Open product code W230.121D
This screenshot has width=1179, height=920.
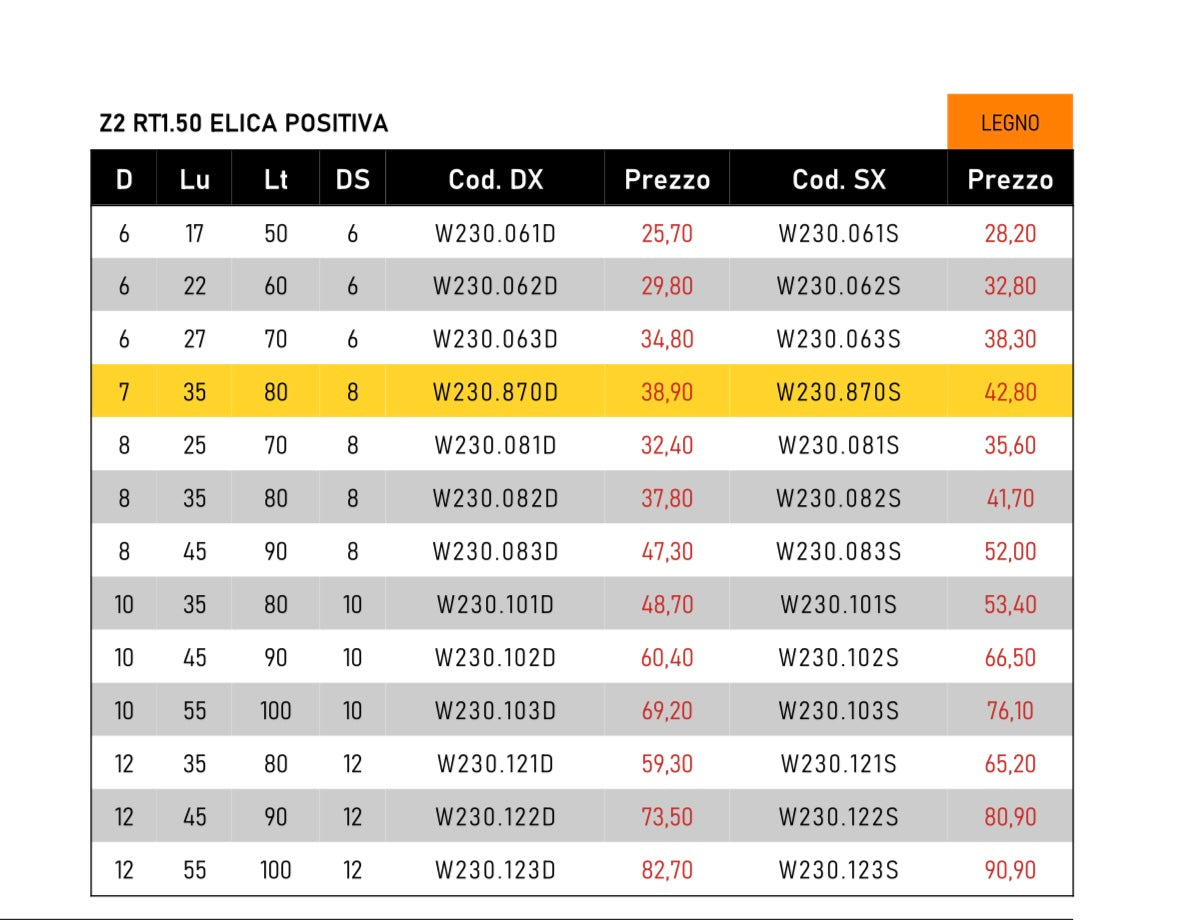pyautogui.click(x=495, y=764)
